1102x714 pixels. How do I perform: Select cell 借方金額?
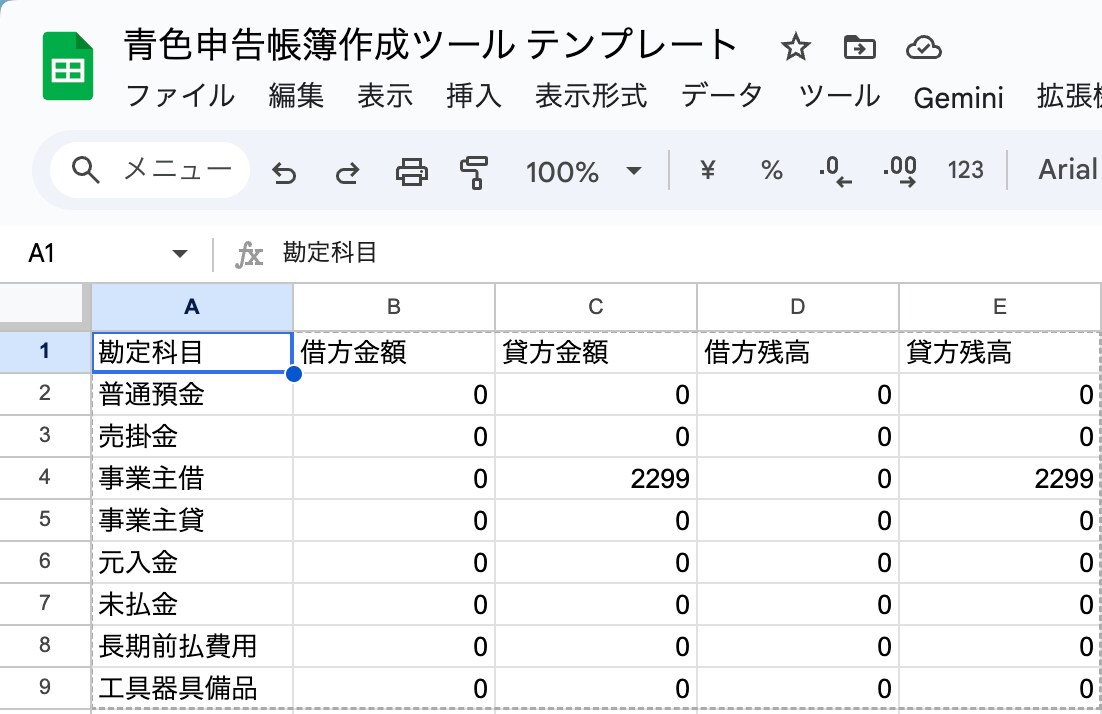point(394,352)
